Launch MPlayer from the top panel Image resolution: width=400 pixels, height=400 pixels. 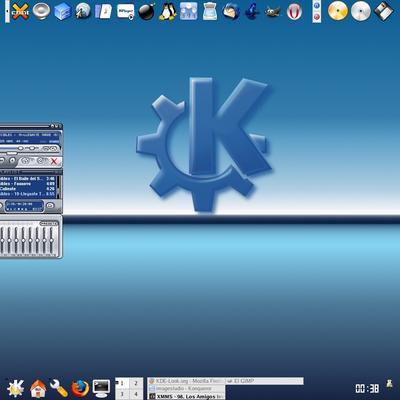tap(125, 11)
